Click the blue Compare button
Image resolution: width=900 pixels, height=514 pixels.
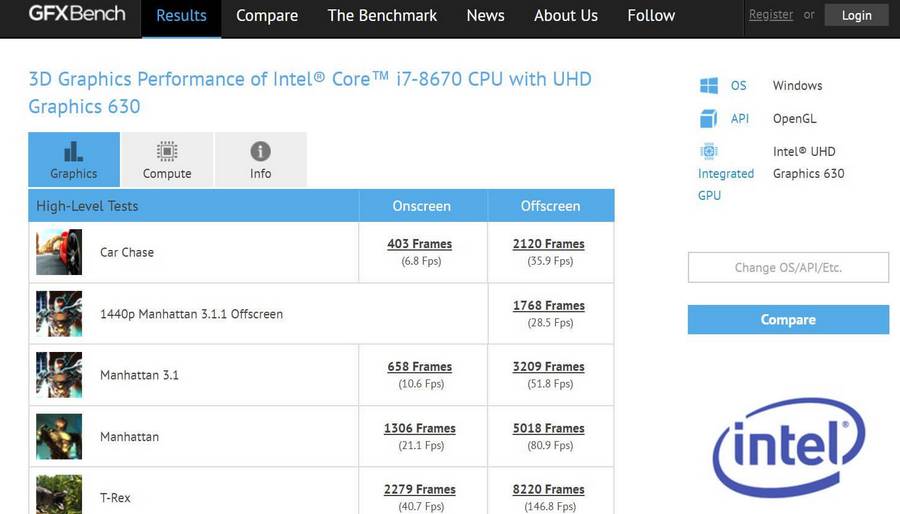(788, 320)
